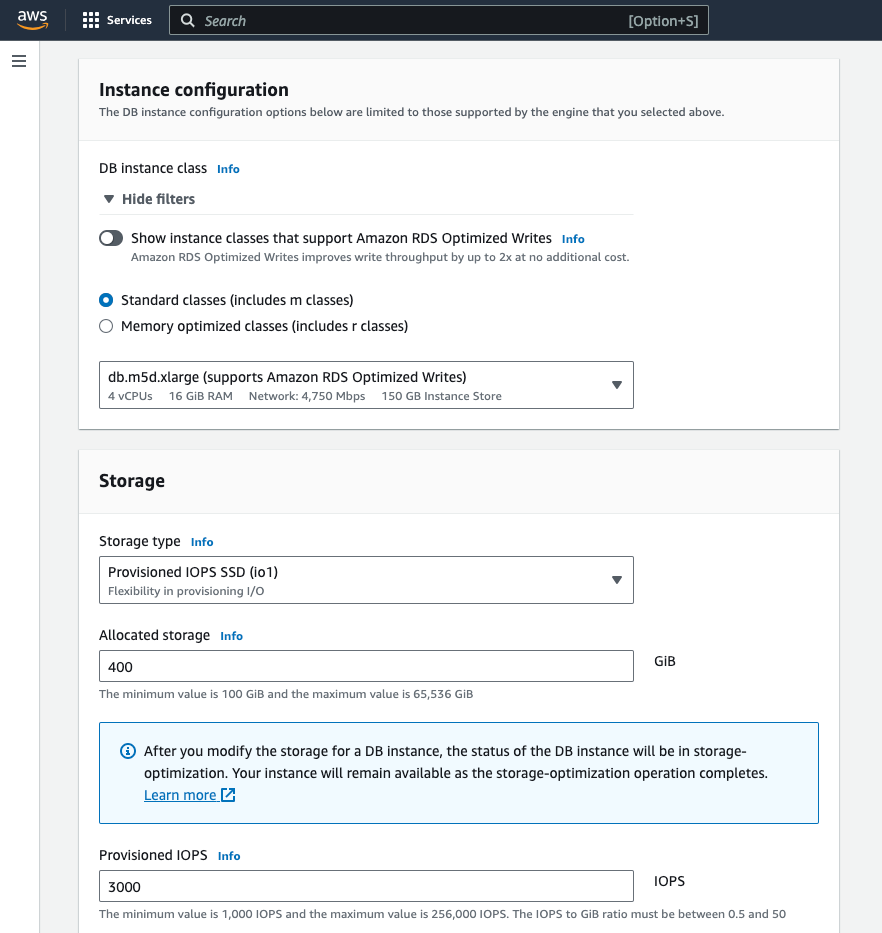Collapse filters via Hide filters chevron

coord(109,199)
